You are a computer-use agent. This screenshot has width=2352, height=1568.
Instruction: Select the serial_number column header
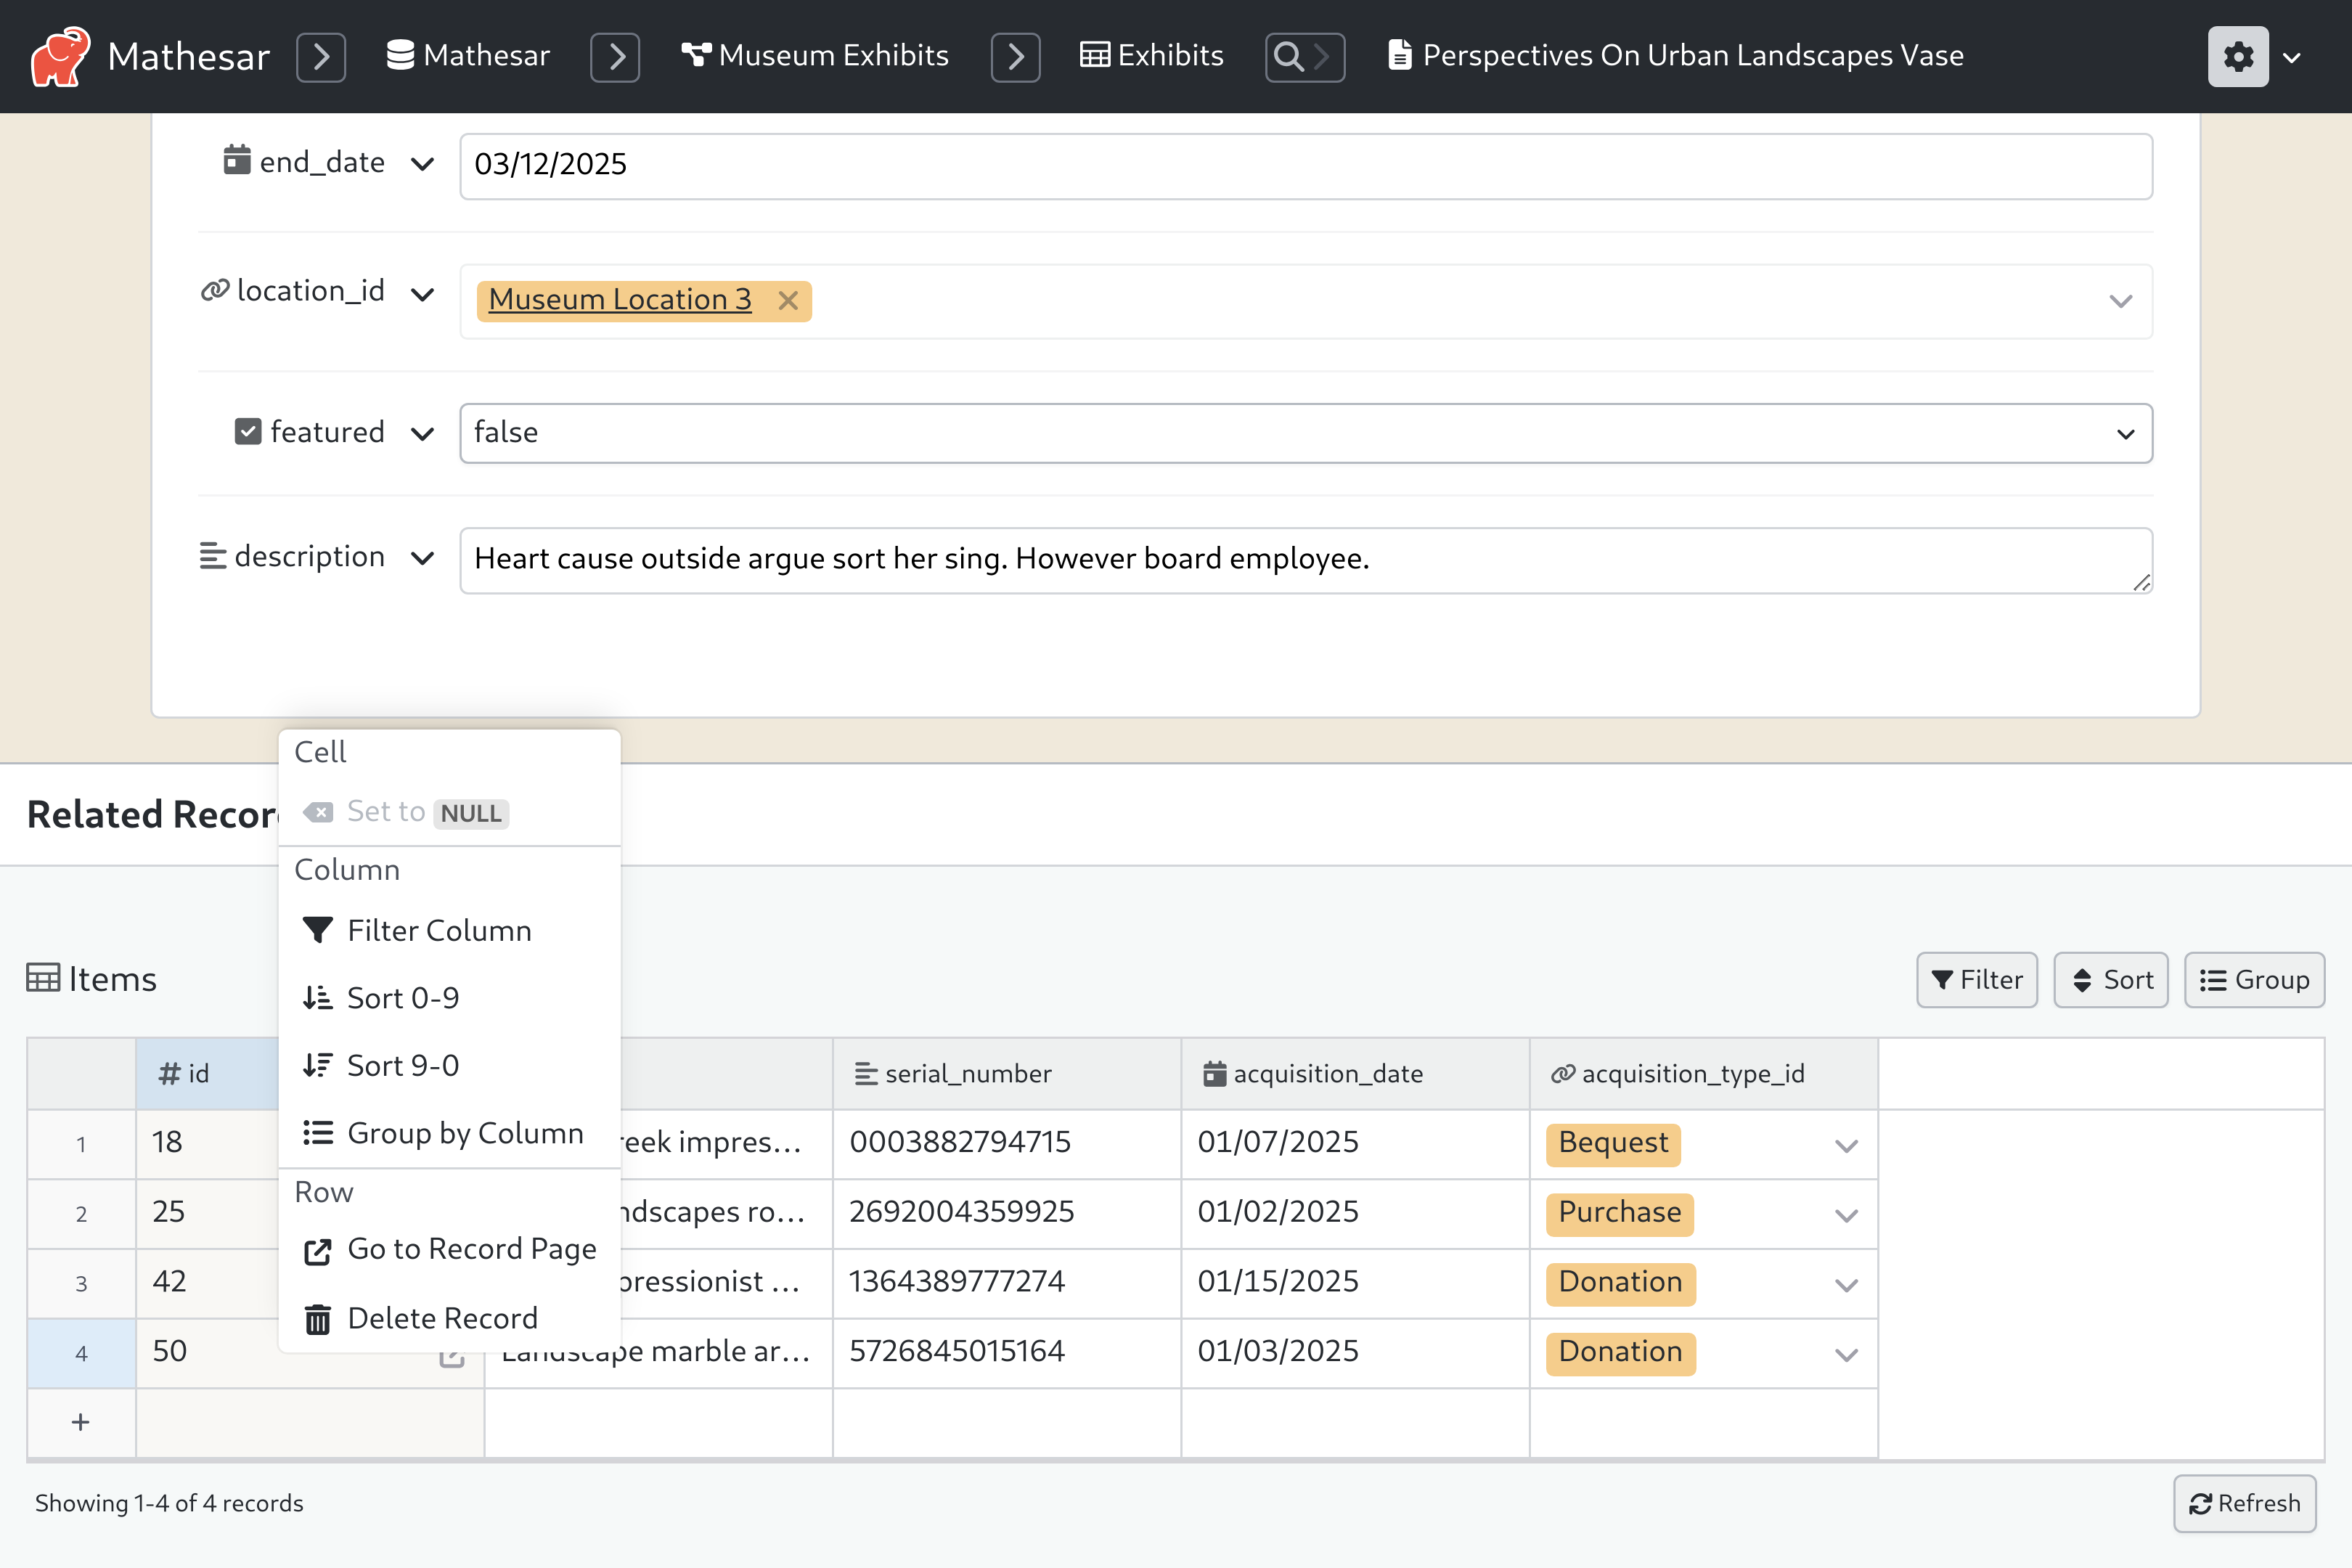(x=1007, y=1074)
